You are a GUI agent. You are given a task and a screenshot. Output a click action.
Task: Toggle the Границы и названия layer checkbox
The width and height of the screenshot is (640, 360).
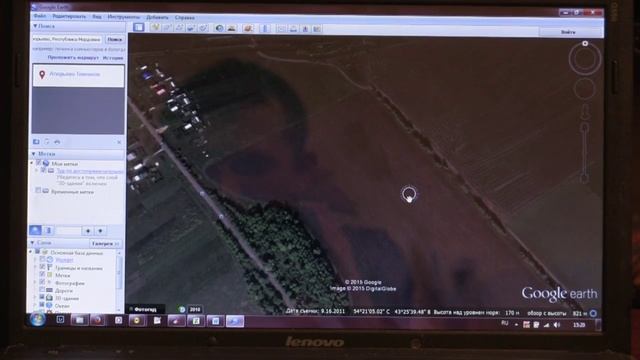[x=42, y=267]
